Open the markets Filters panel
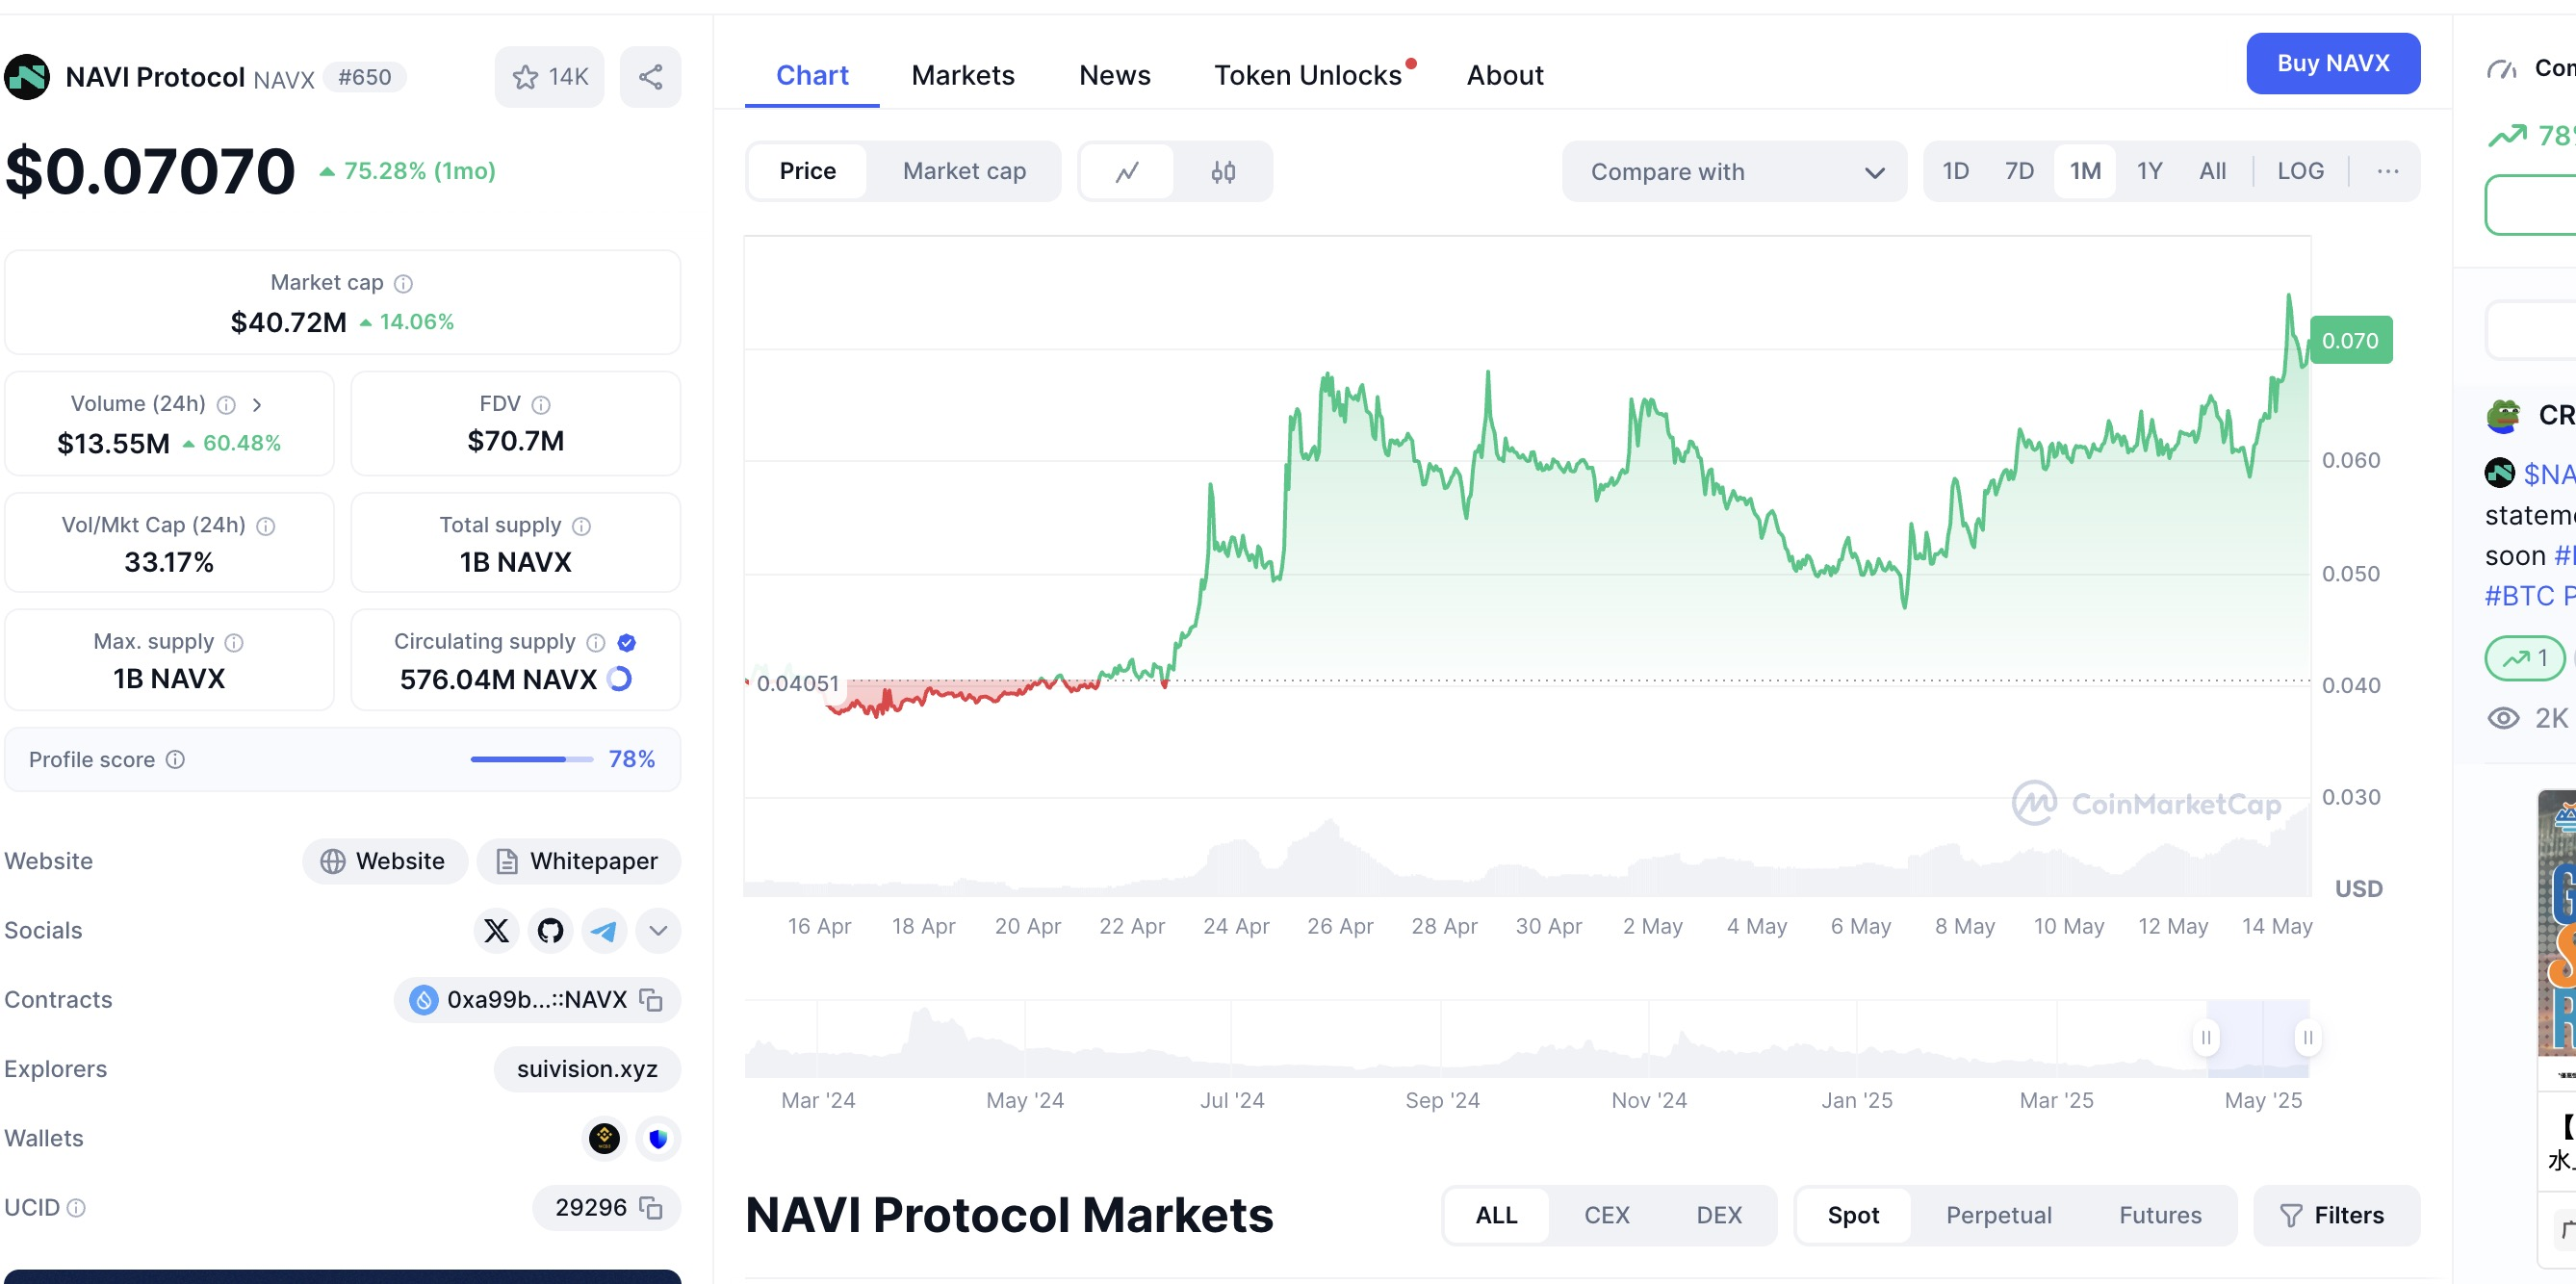Image resolution: width=2576 pixels, height=1284 pixels. pos(2336,1215)
